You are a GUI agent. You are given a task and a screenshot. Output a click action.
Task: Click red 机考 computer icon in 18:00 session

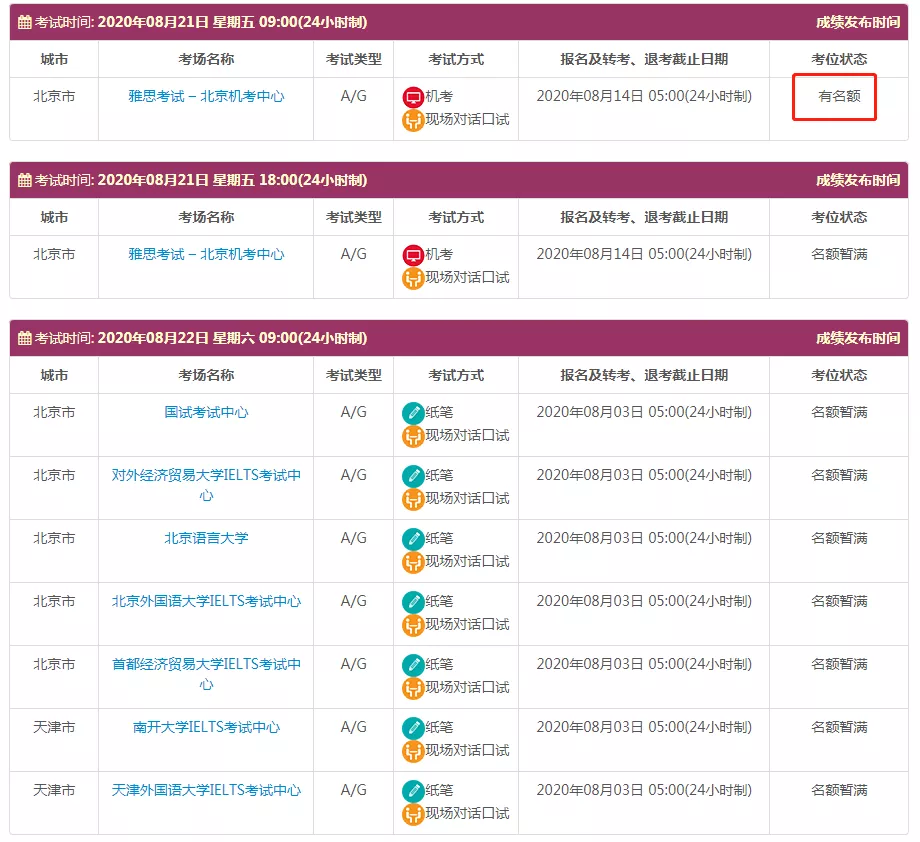413,255
